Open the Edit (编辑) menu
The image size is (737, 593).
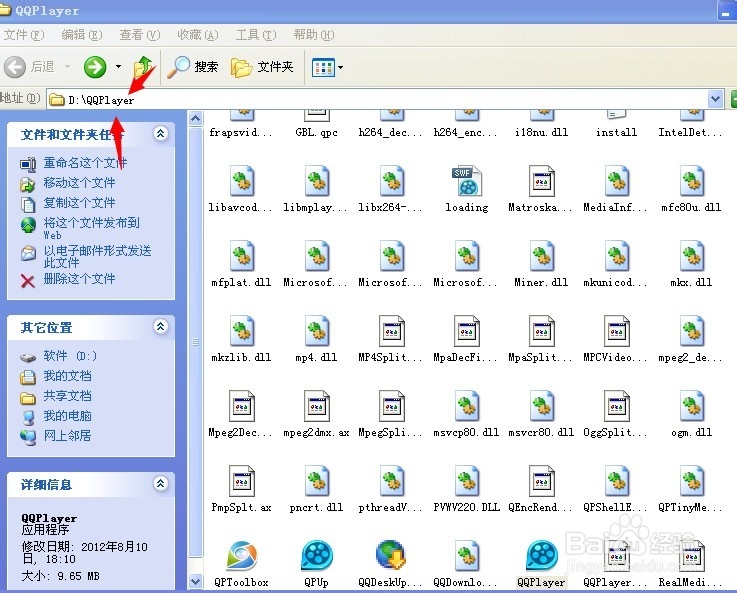pyautogui.click(x=82, y=35)
